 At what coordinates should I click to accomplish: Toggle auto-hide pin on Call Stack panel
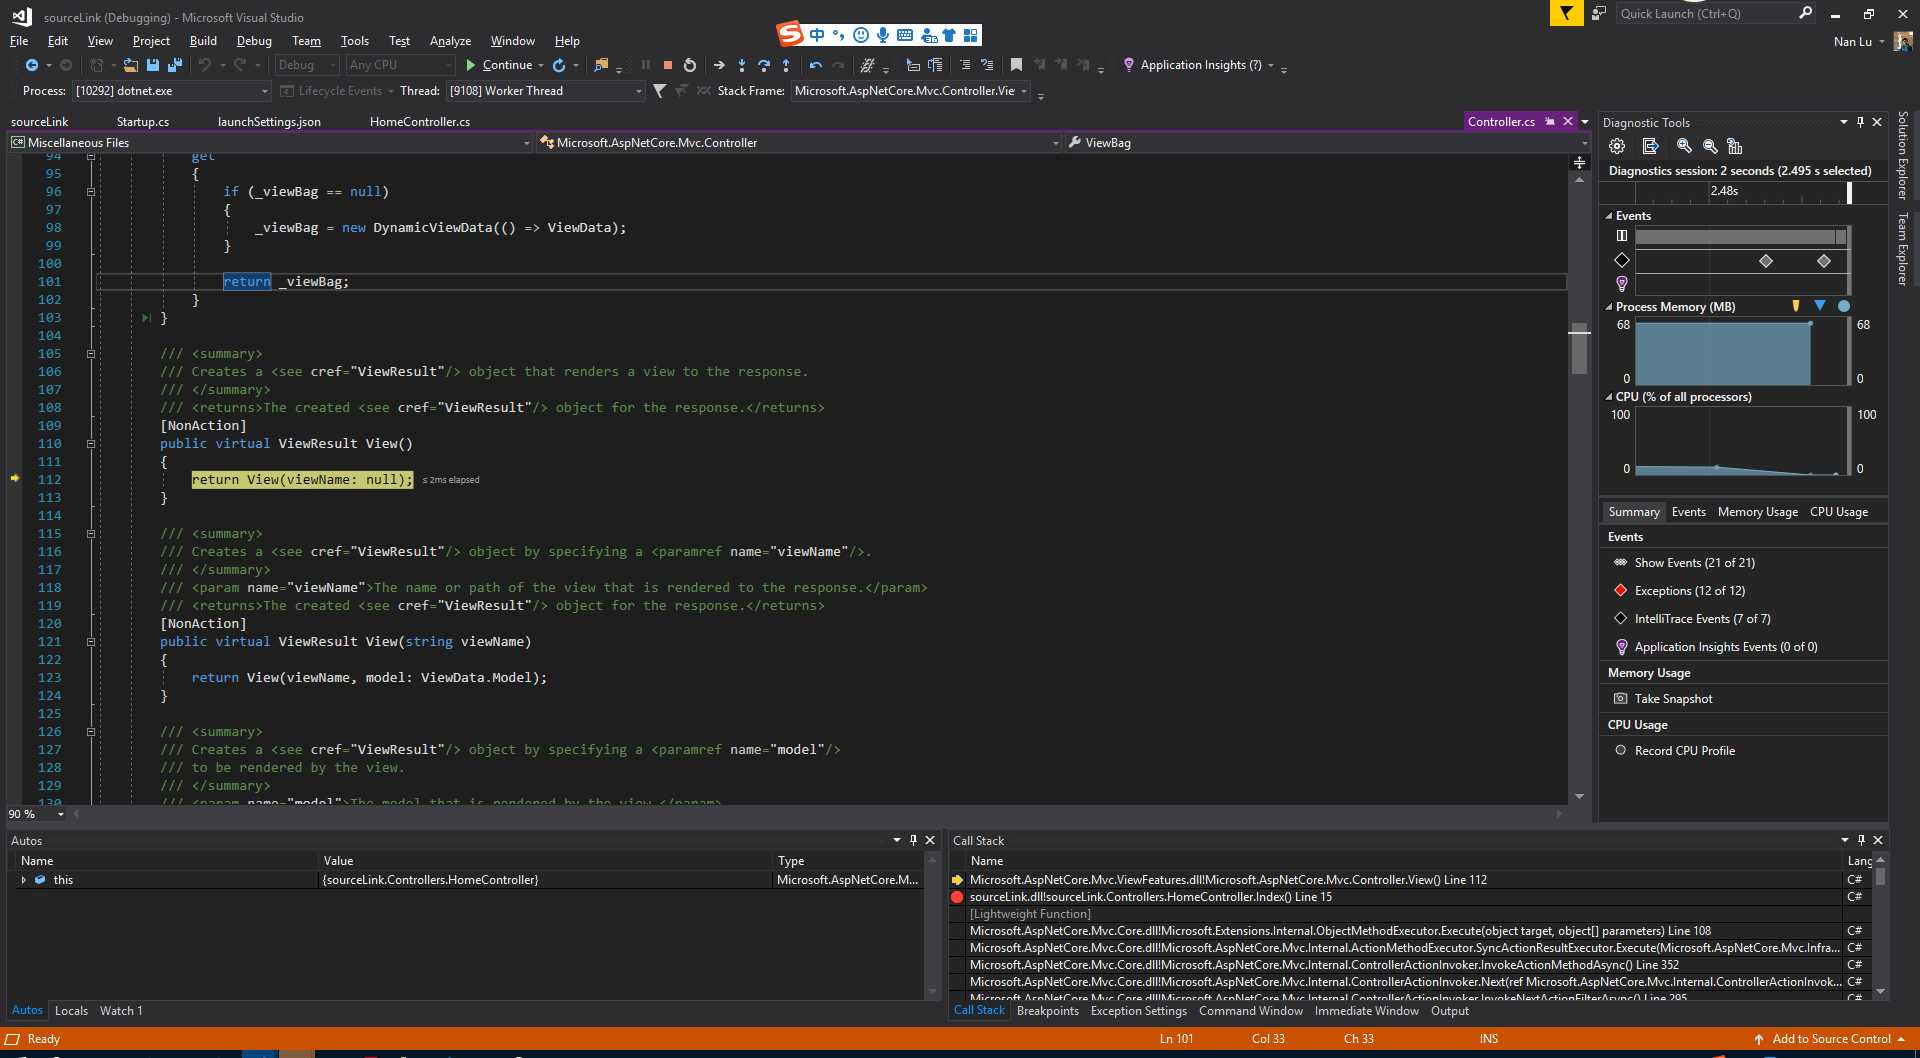point(1861,840)
